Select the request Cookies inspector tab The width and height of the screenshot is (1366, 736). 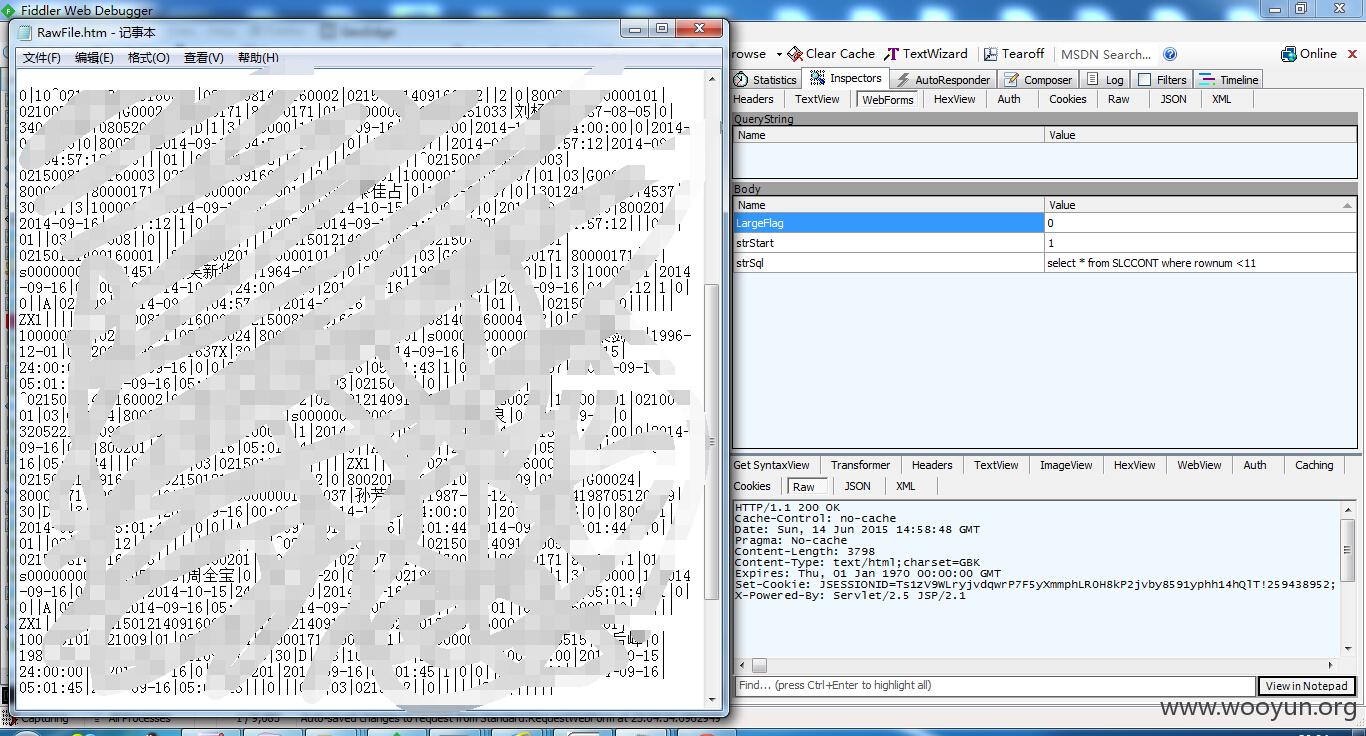click(x=1067, y=99)
